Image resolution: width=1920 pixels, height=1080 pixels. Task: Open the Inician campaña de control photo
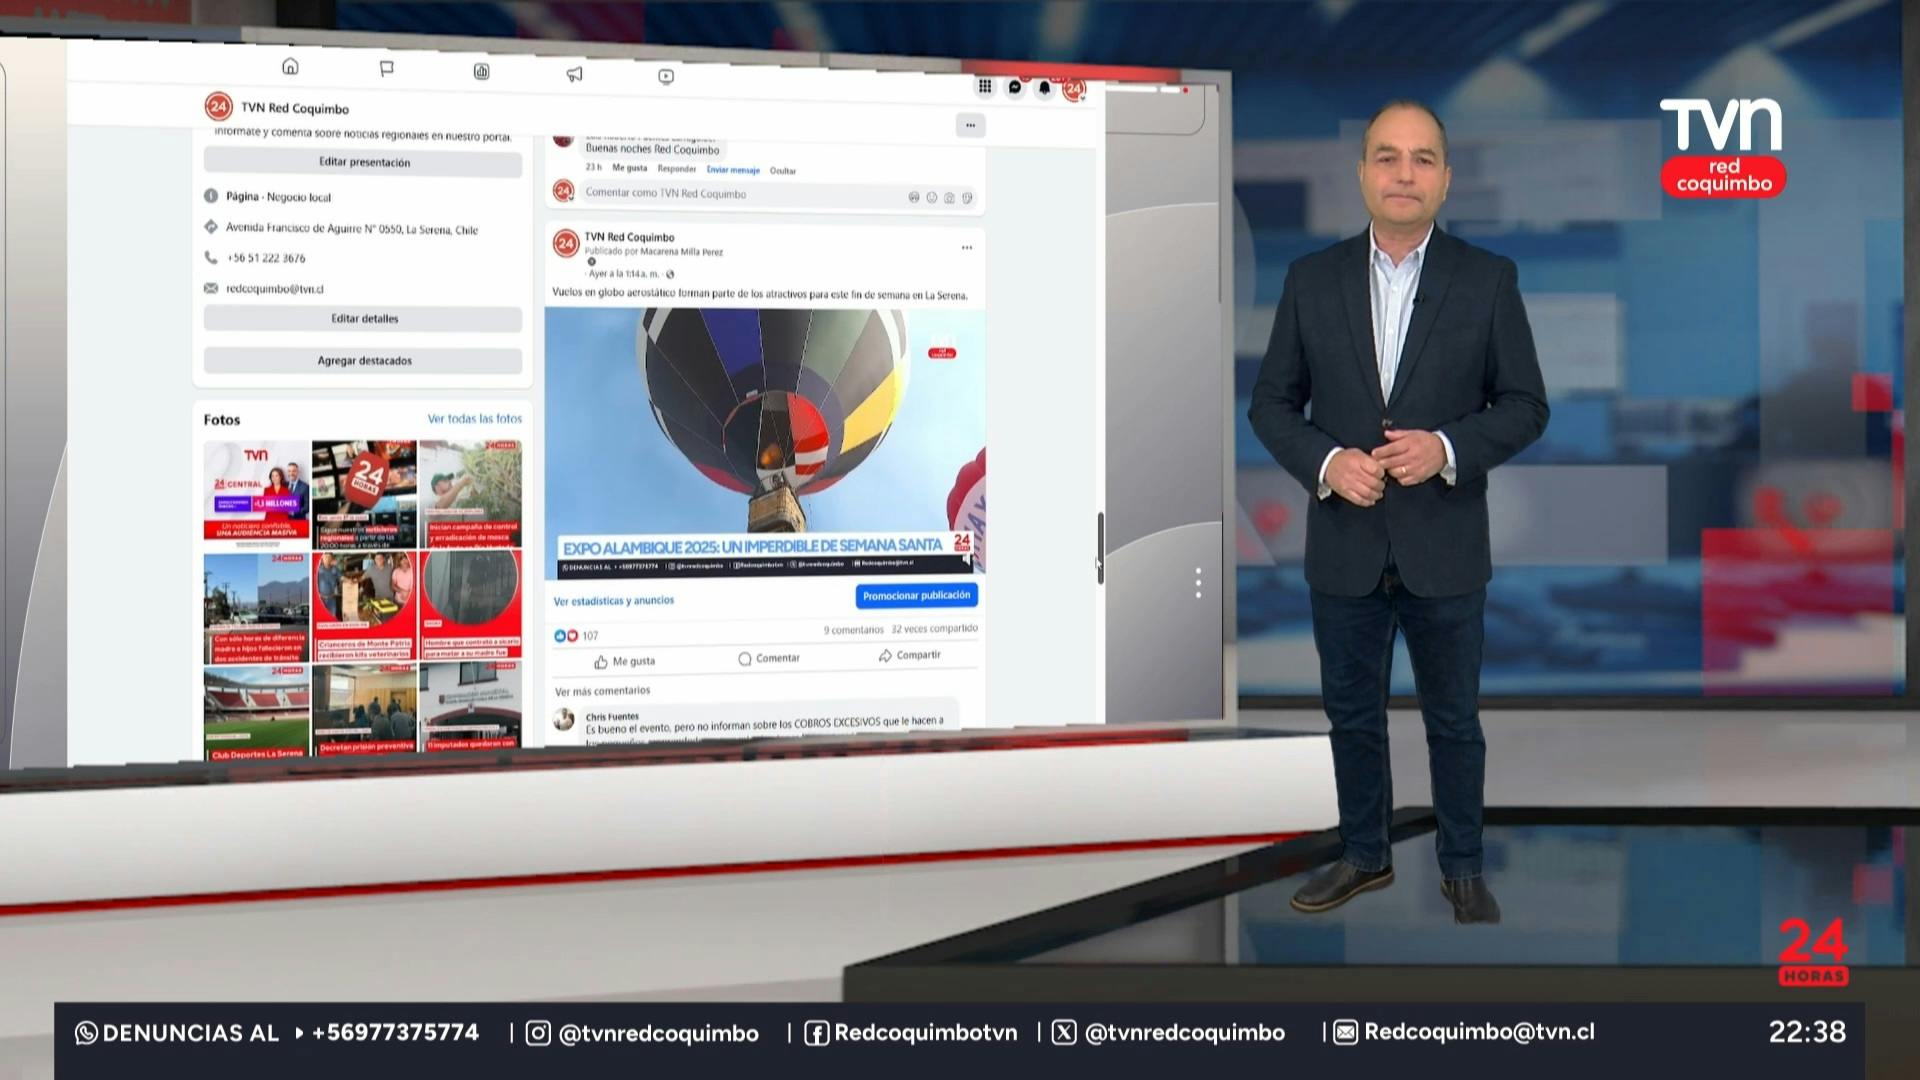coord(471,494)
